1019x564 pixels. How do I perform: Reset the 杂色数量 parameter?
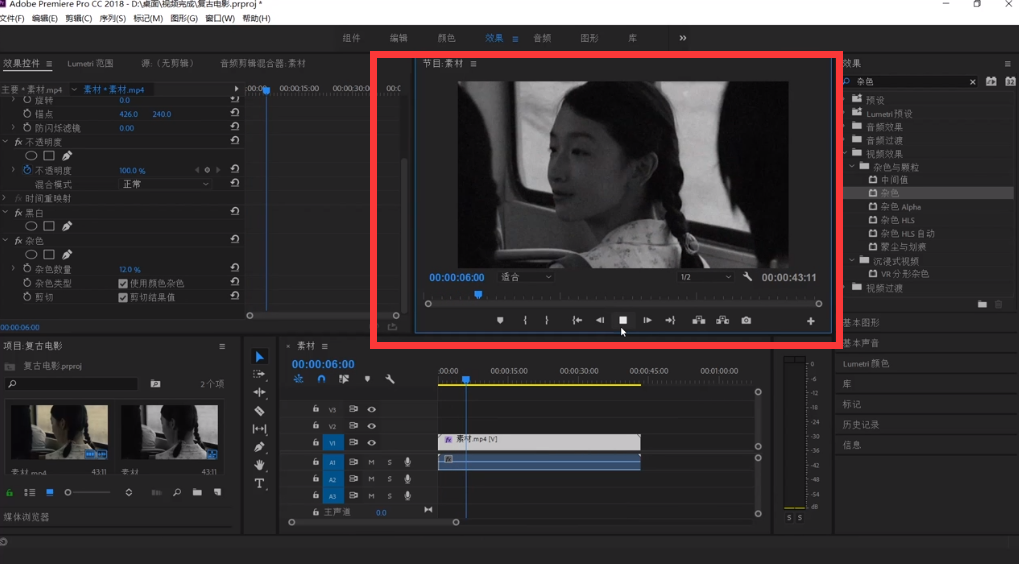235,269
